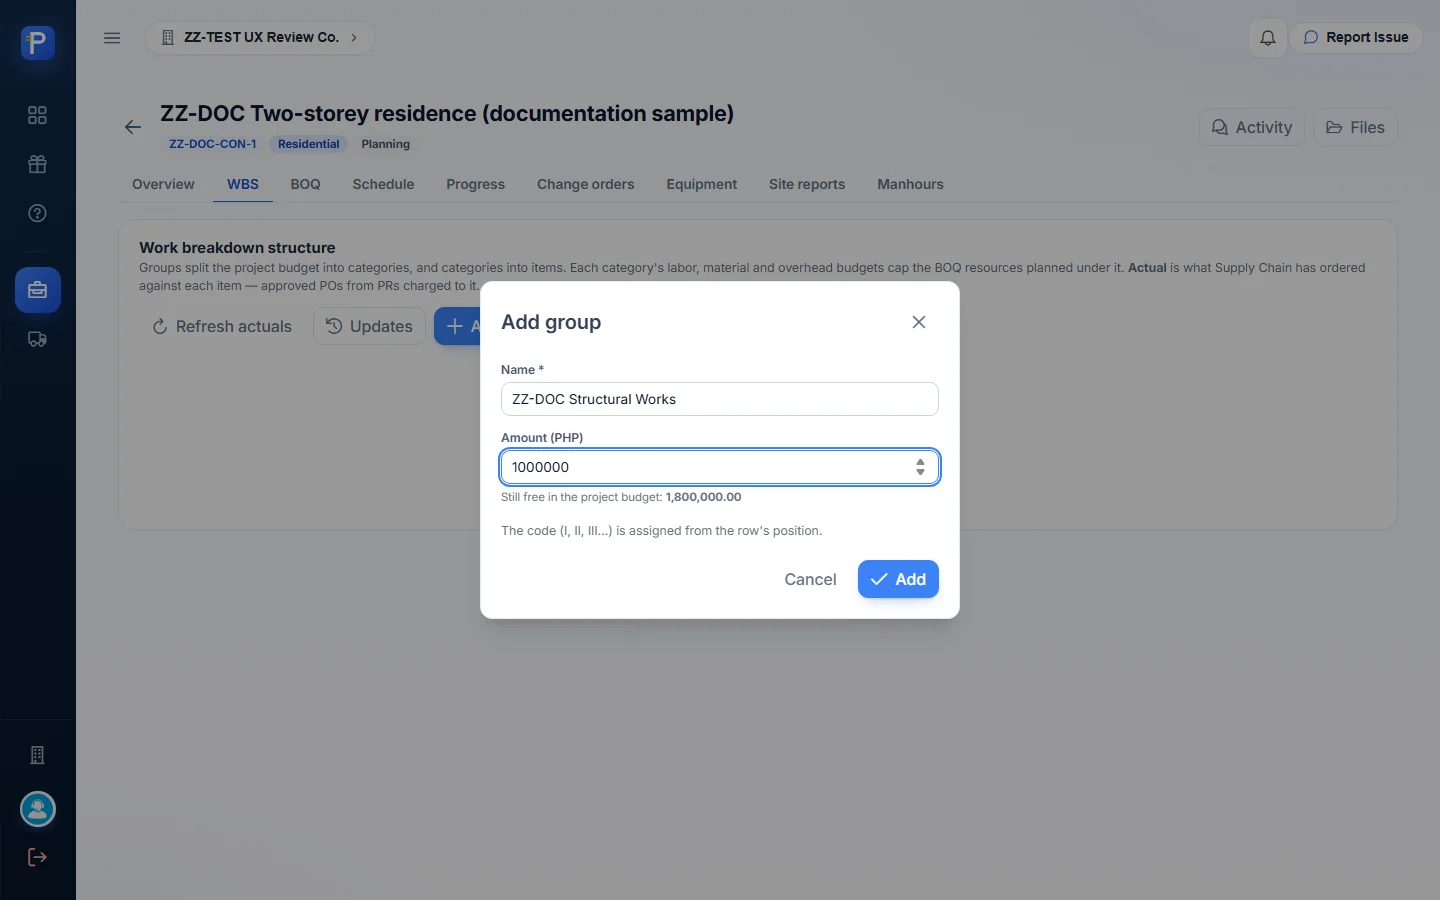Open the help question mark icon
Image resolution: width=1440 pixels, height=900 pixels.
pyautogui.click(x=38, y=213)
